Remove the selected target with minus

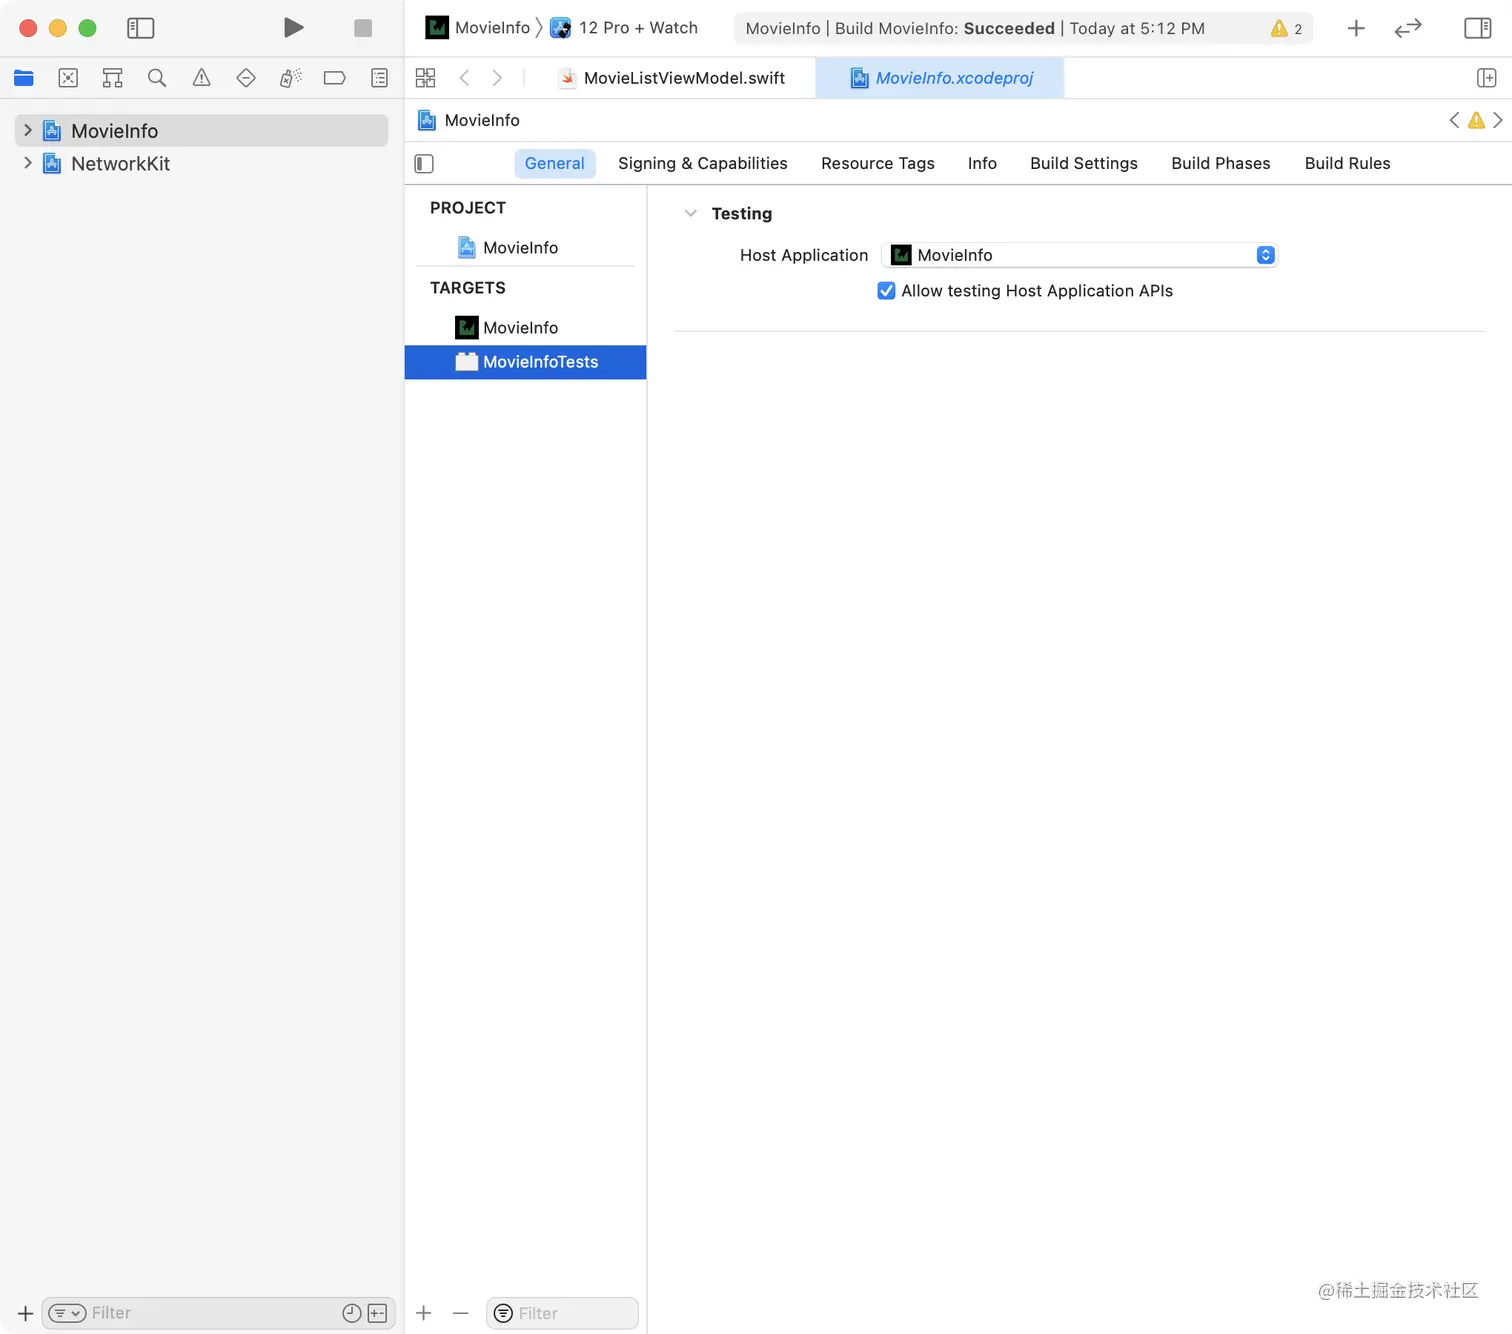(461, 1313)
